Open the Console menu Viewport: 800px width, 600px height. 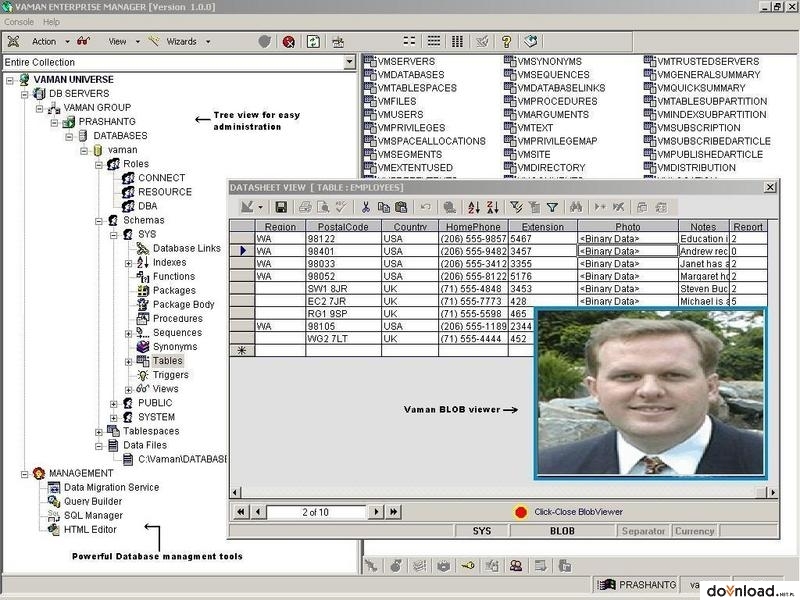tap(19, 22)
